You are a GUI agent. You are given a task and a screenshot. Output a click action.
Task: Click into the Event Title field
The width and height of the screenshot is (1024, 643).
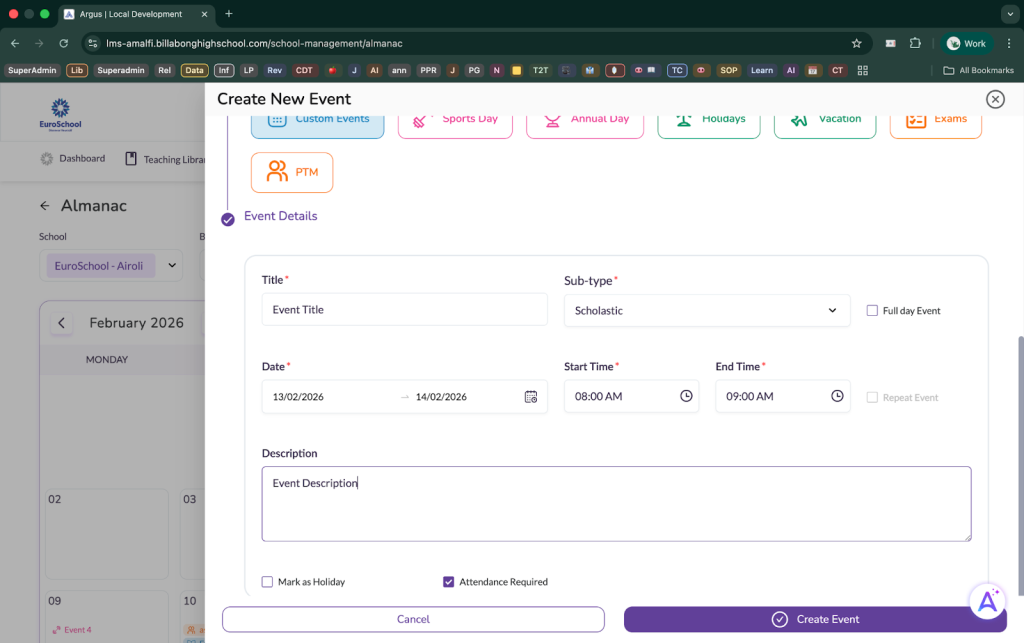coord(404,310)
